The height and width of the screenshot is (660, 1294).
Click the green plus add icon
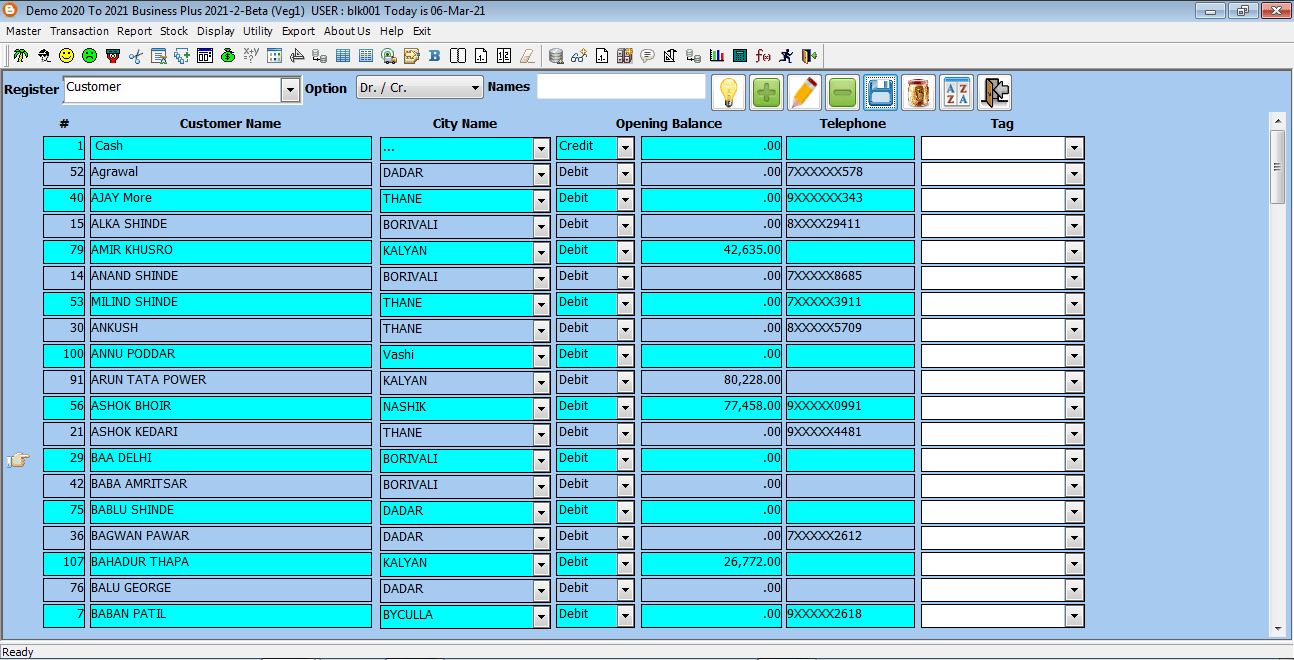point(766,93)
